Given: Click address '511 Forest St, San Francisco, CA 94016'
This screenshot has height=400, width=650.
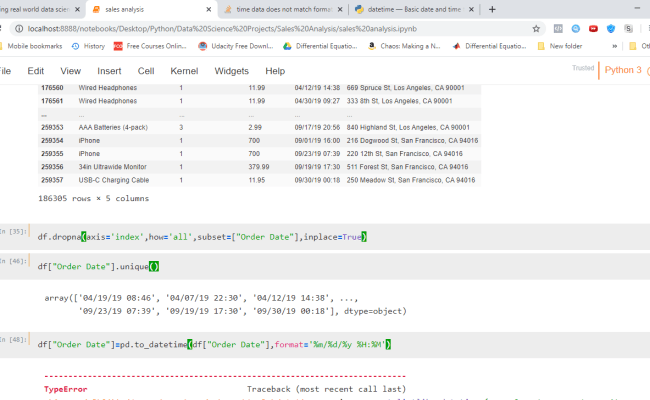Looking at the screenshot, I should [x=407, y=167].
